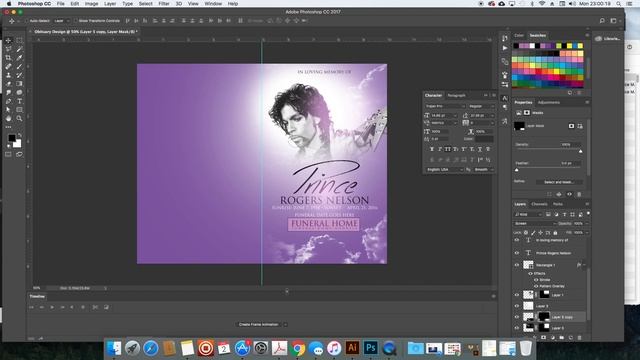Select the Gradient tool
The height and width of the screenshot is (360, 640).
tap(19, 84)
